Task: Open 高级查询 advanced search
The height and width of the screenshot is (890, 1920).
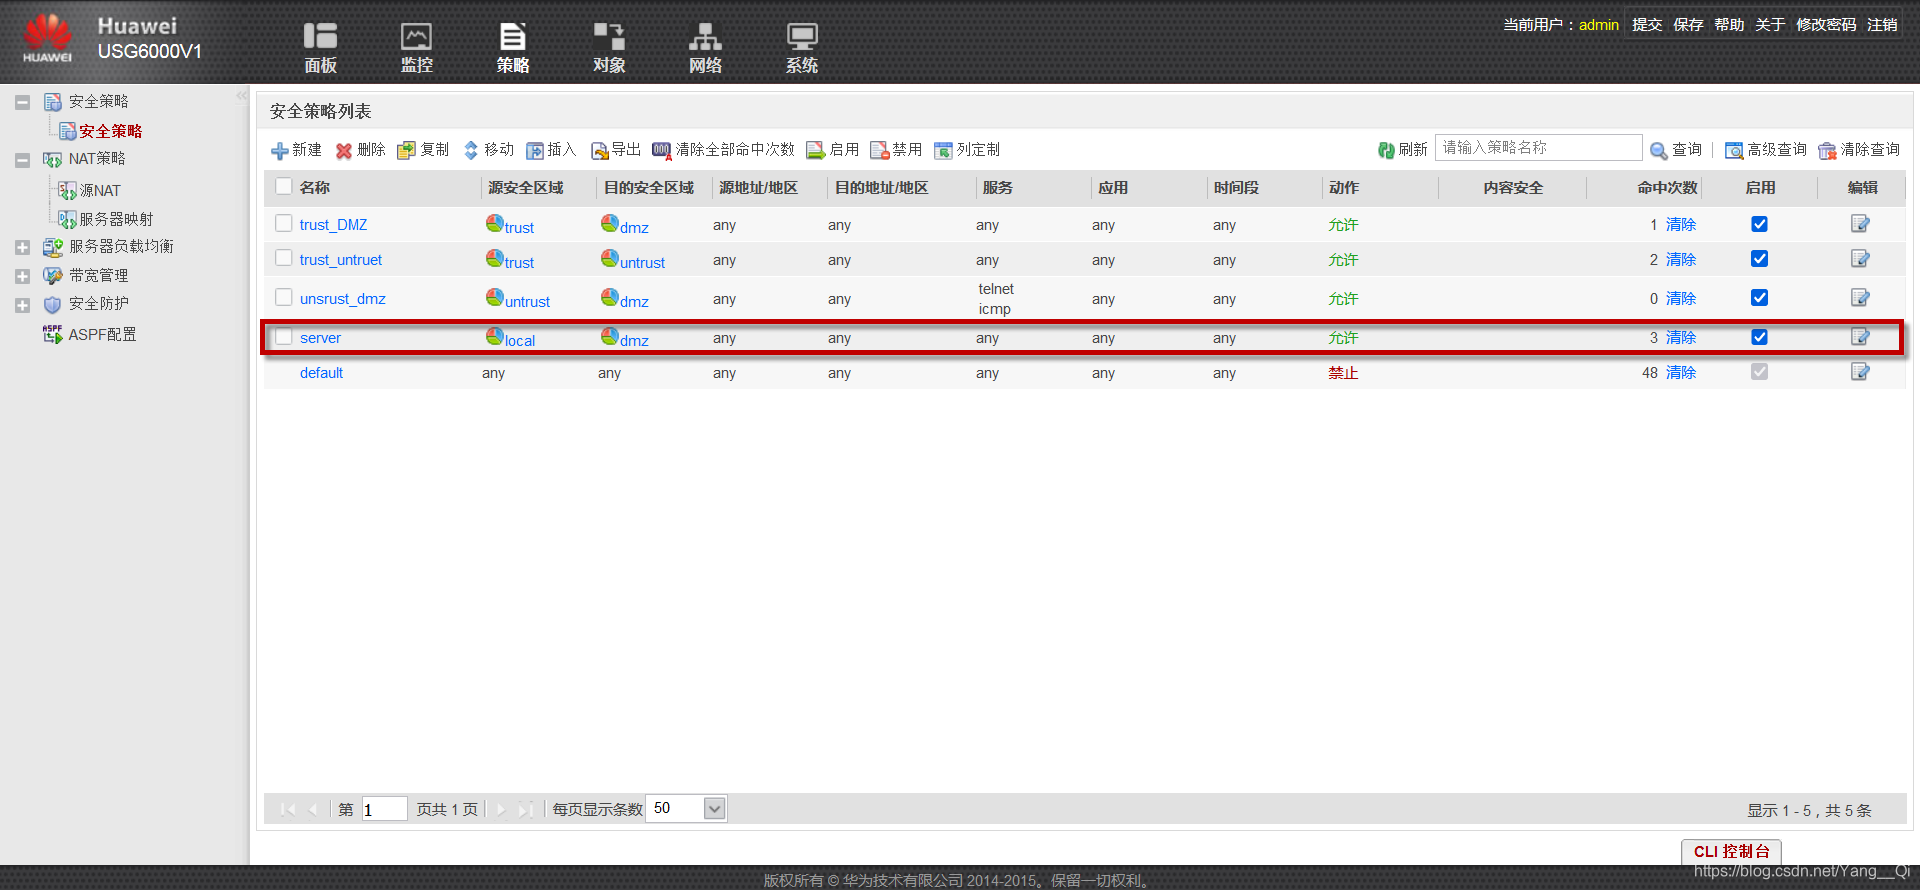Action: (1766, 150)
